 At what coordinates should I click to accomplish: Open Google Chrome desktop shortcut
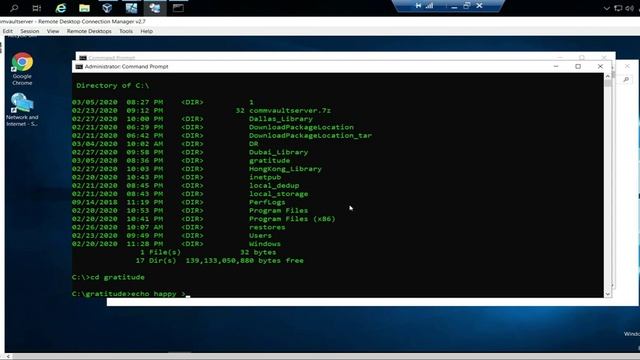pyautogui.click(x=22, y=69)
